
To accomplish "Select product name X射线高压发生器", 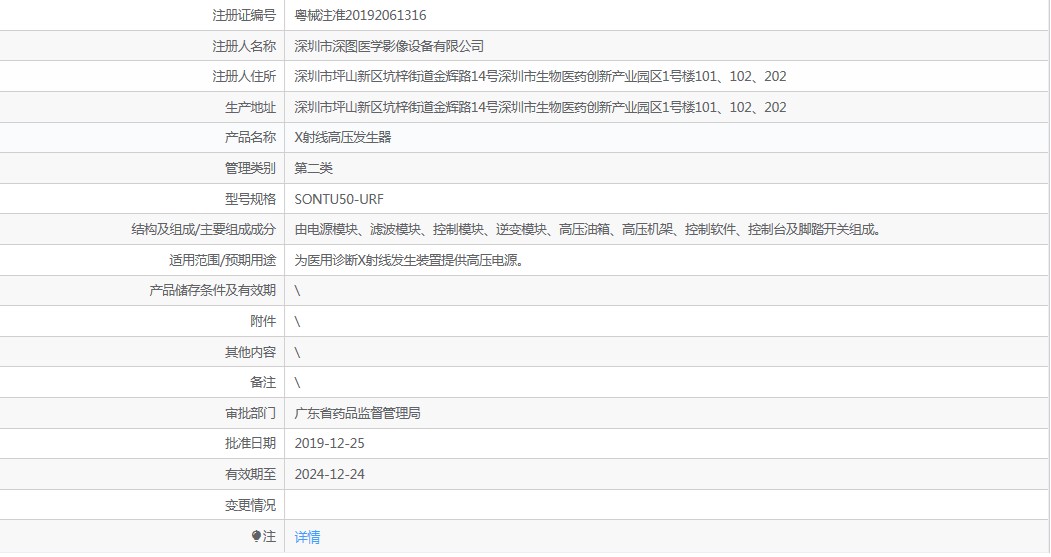I will pos(343,138).
